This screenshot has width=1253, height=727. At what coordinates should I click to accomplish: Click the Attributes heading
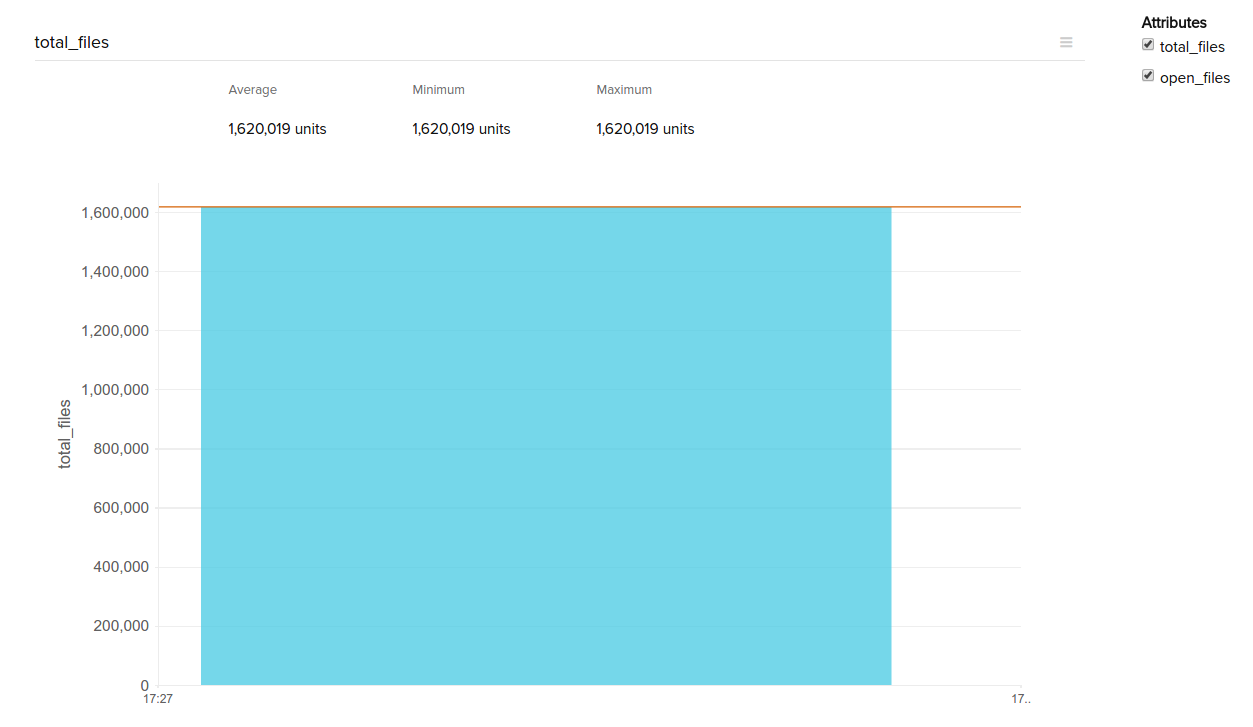coord(1174,22)
